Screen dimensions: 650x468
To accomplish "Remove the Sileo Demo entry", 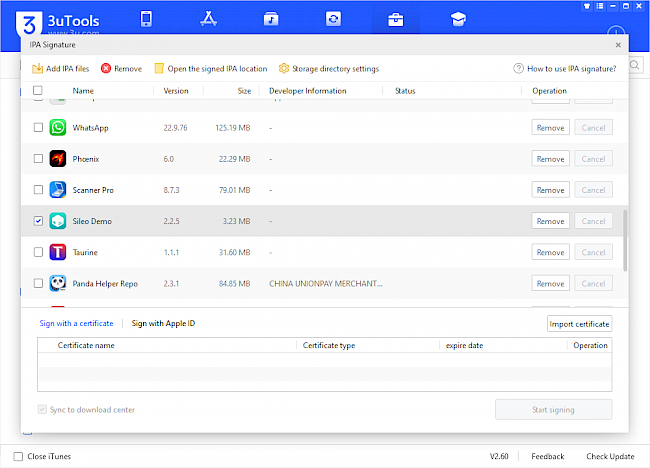I will coord(551,221).
